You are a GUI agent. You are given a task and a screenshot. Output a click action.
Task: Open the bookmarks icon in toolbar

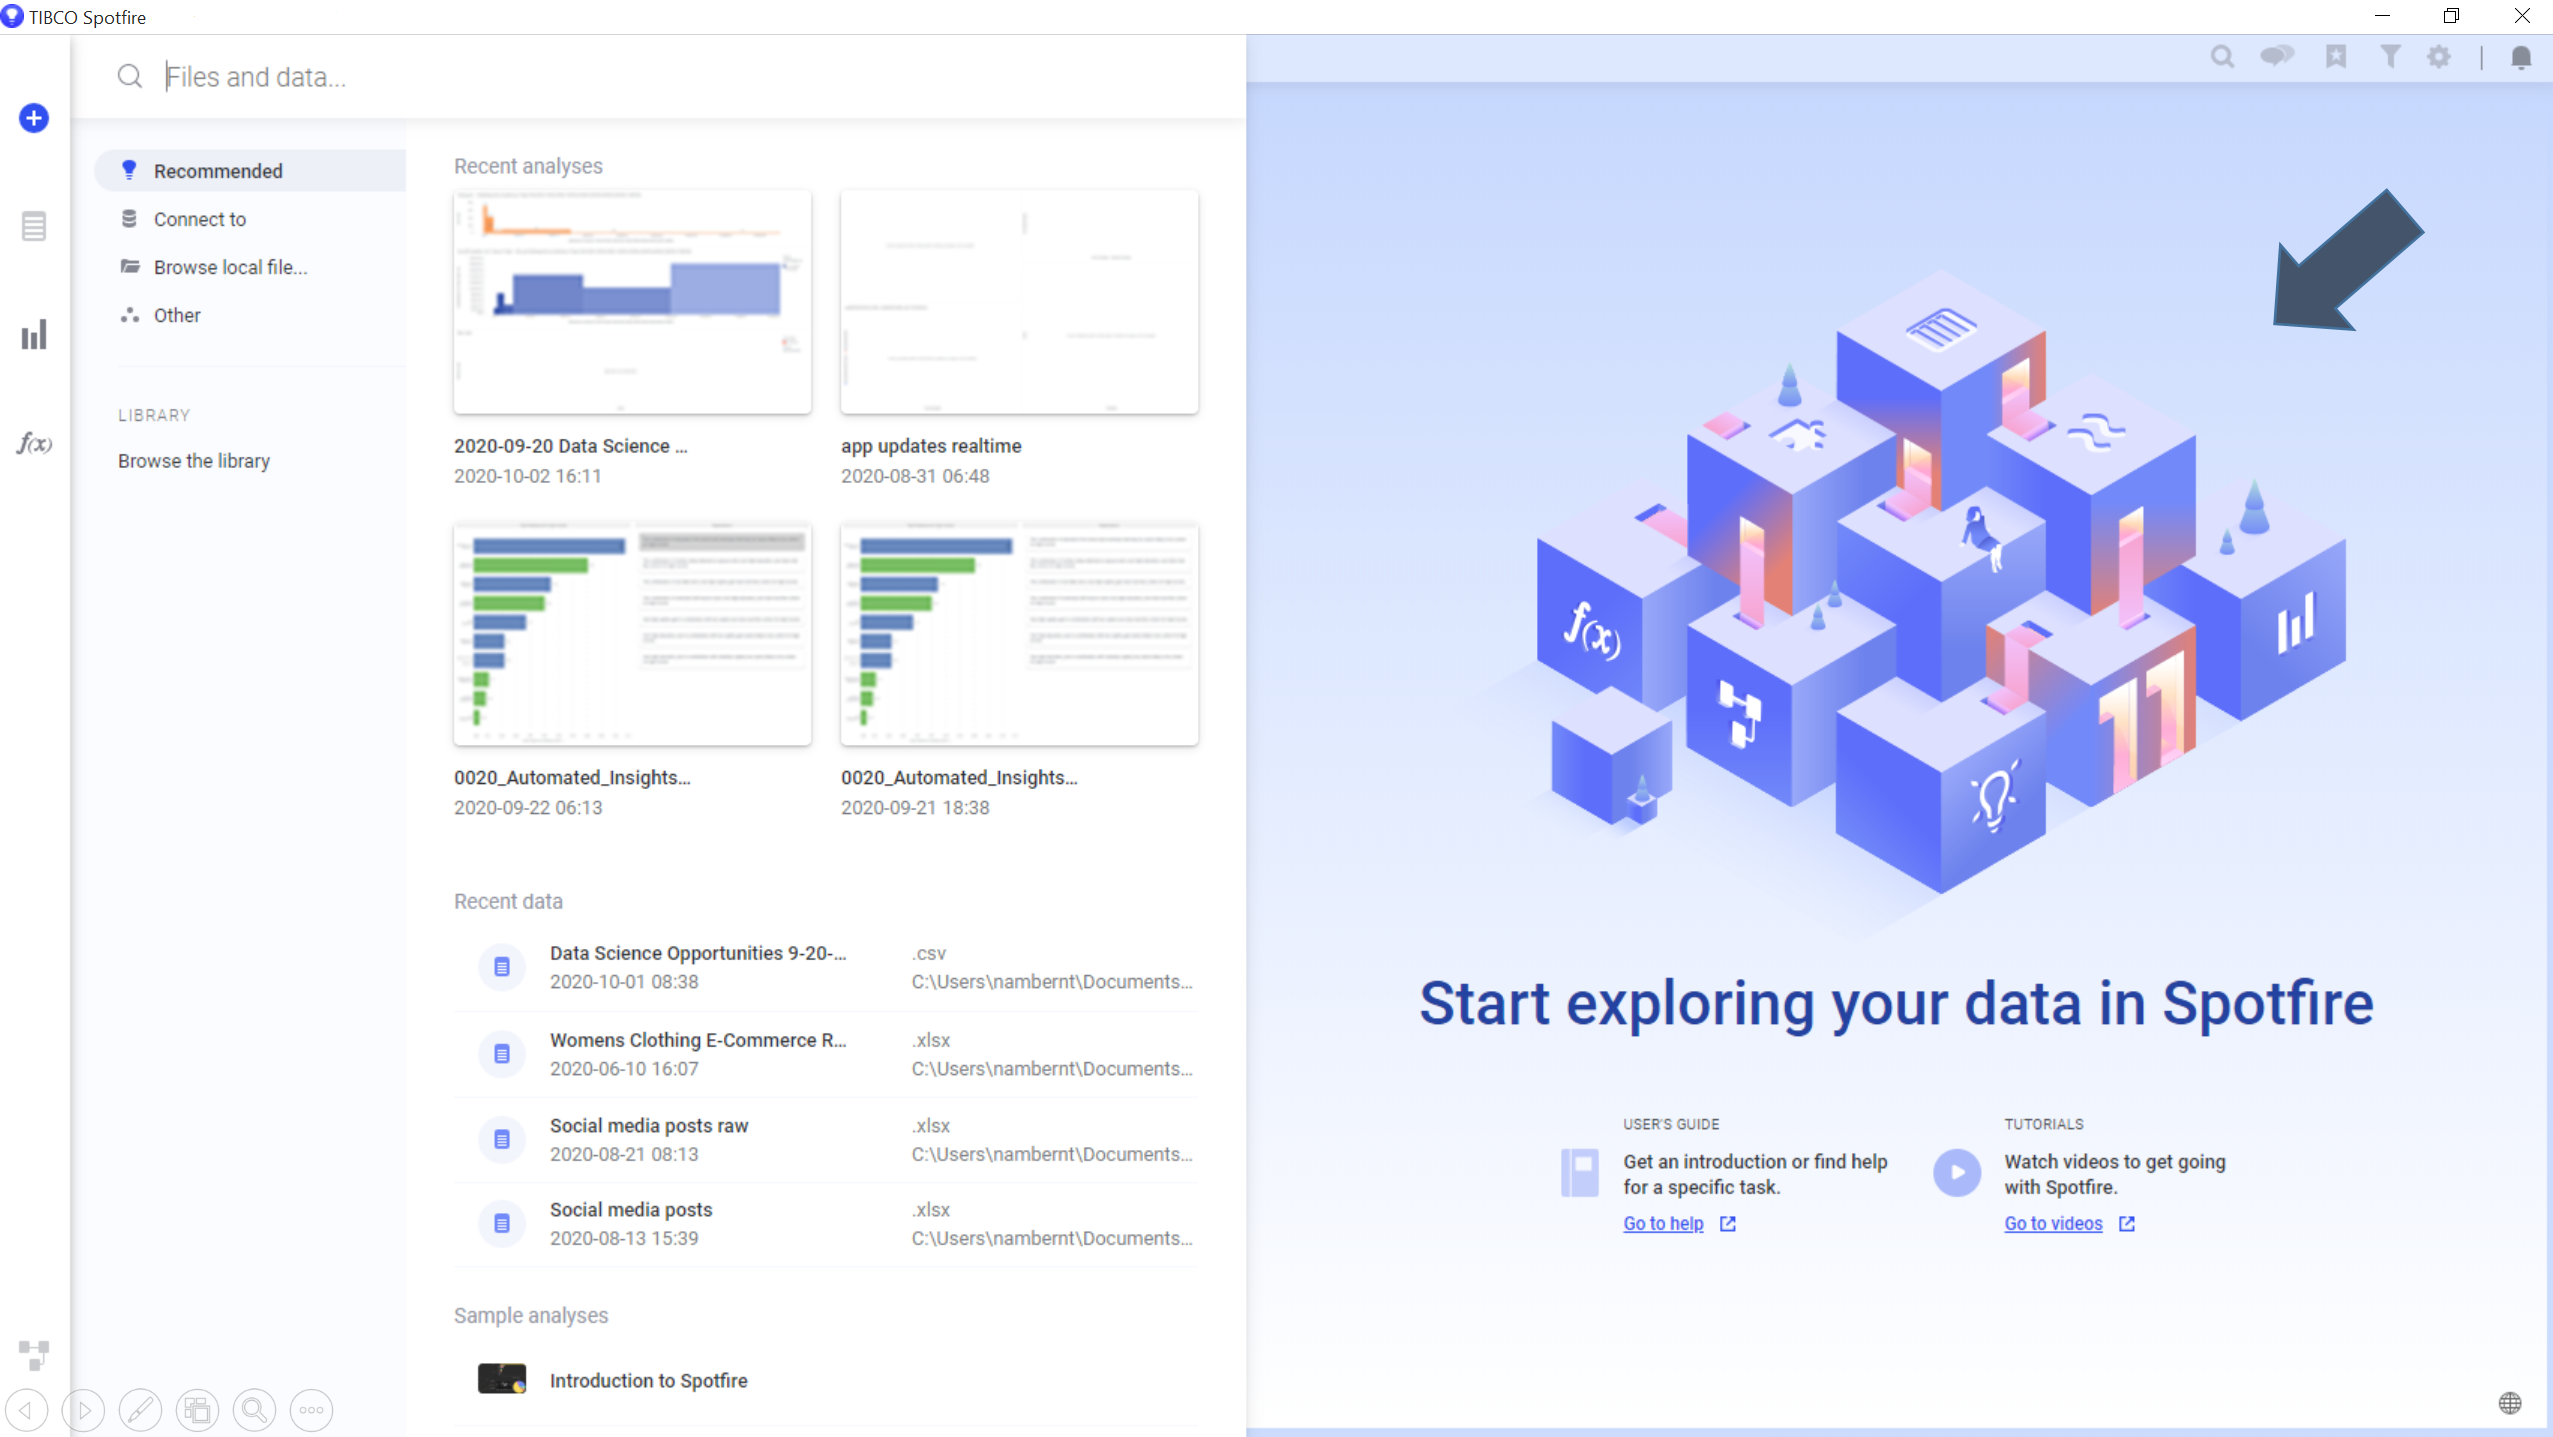click(2336, 57)
